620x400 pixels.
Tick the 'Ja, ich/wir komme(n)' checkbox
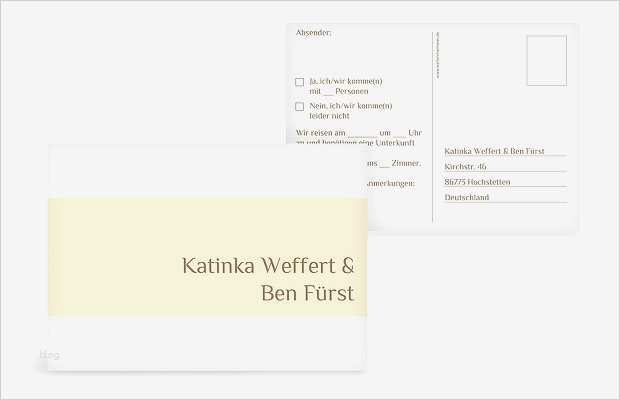tap(300, 82)
